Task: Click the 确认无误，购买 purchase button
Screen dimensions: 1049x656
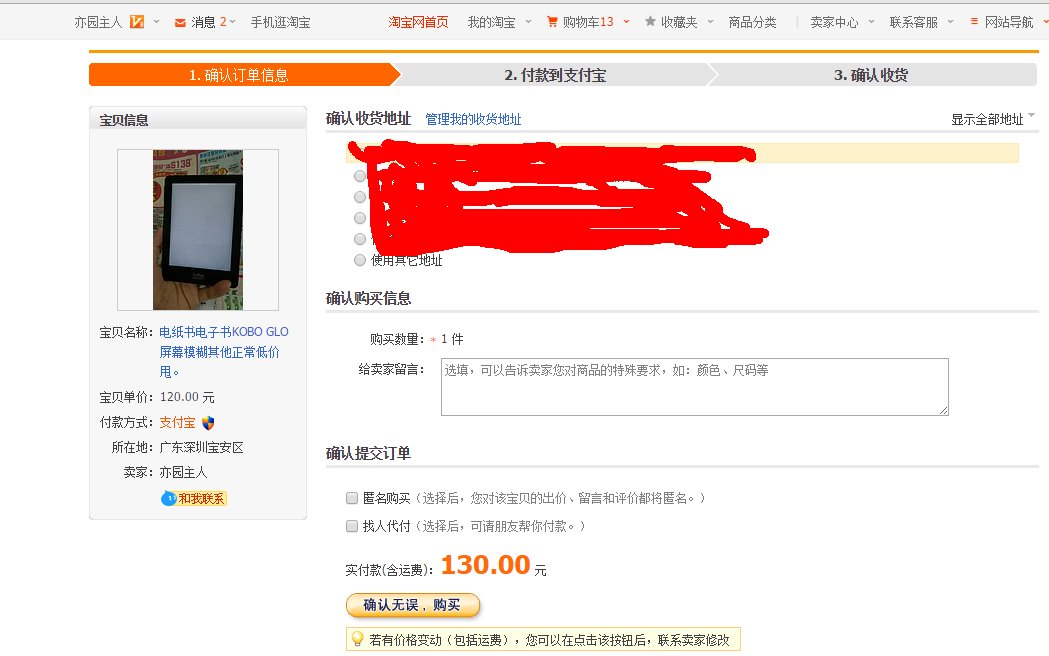Action: pyautogui.click(x=413, y=604)
